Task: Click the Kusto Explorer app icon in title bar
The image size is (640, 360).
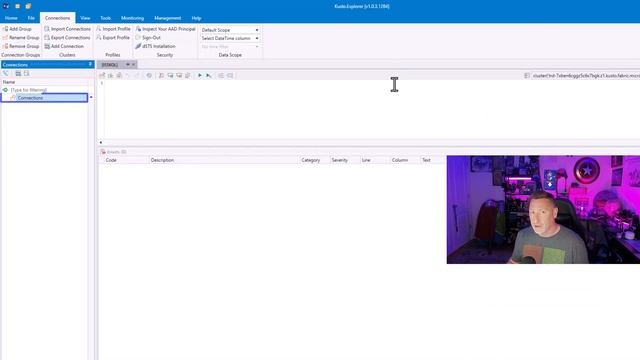Action: (6, 6)
